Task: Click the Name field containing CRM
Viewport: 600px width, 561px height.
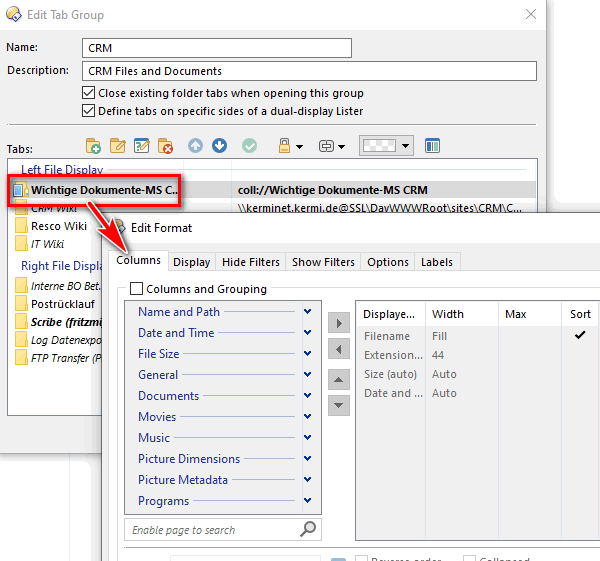Action: pyautogui.click(x=217, y=48)
